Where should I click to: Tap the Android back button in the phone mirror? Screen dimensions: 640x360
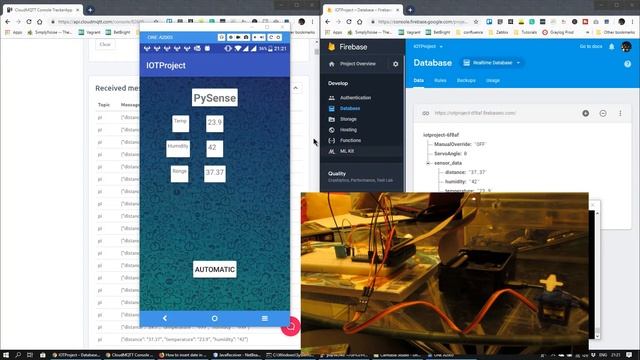[165, 318]
